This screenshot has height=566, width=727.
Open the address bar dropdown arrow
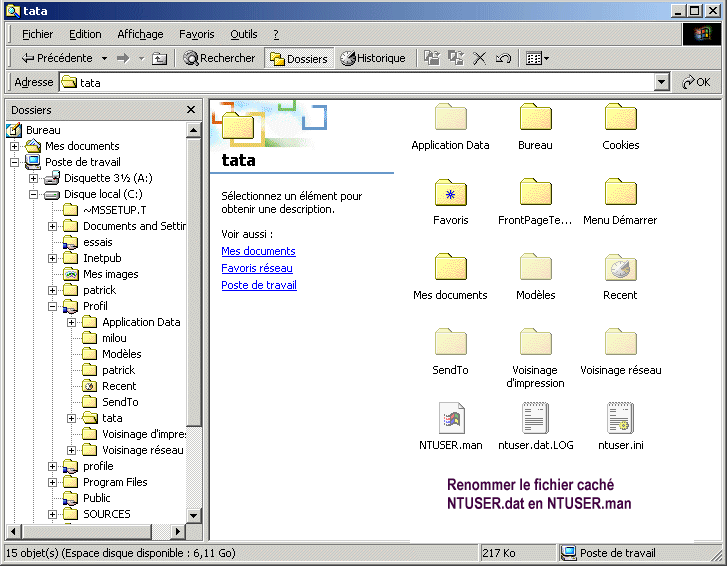click(x=662, y=83)
